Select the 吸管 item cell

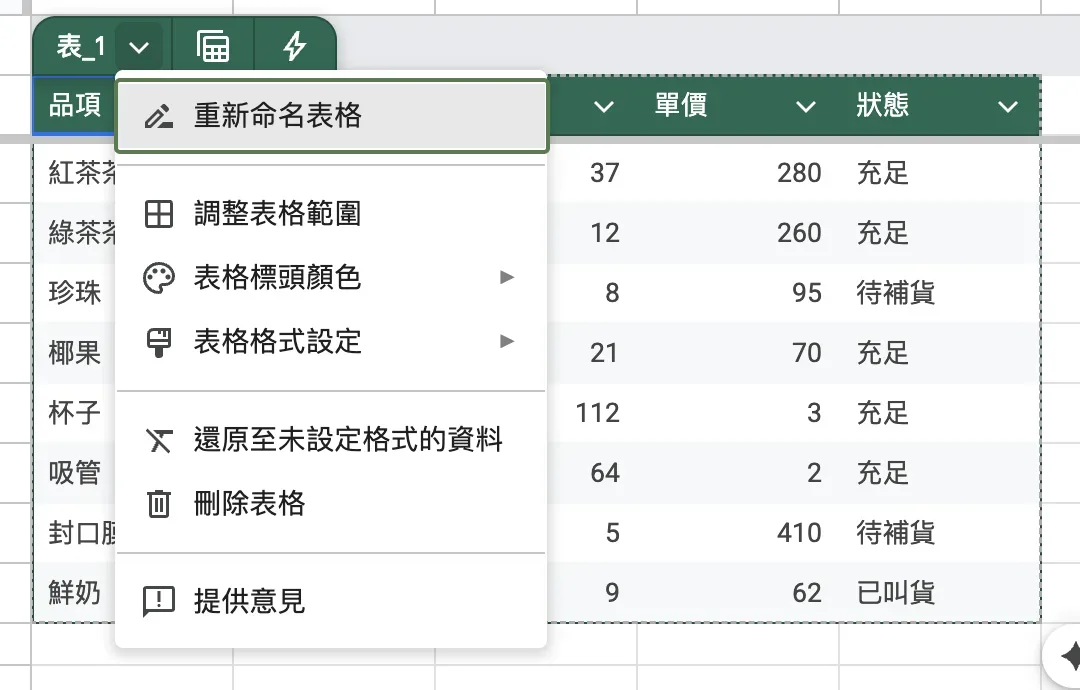pos(74,472)
